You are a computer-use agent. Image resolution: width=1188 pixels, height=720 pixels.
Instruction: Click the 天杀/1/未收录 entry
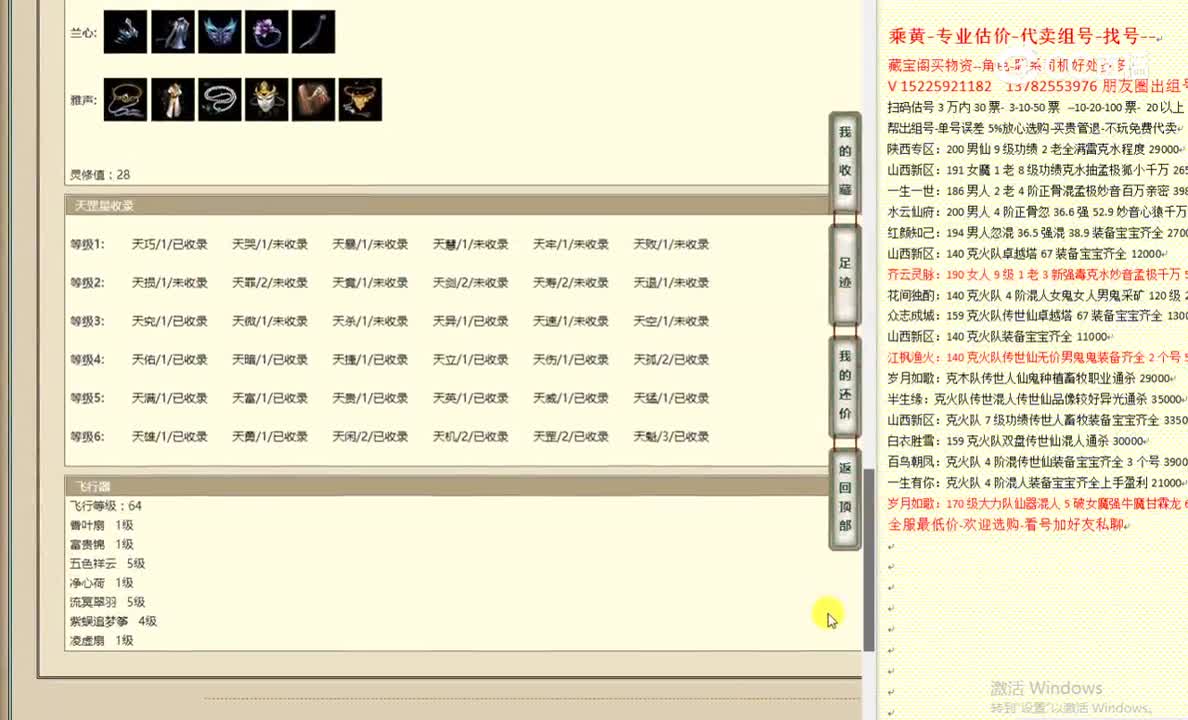pyautogui.click(x=370, y=321)
